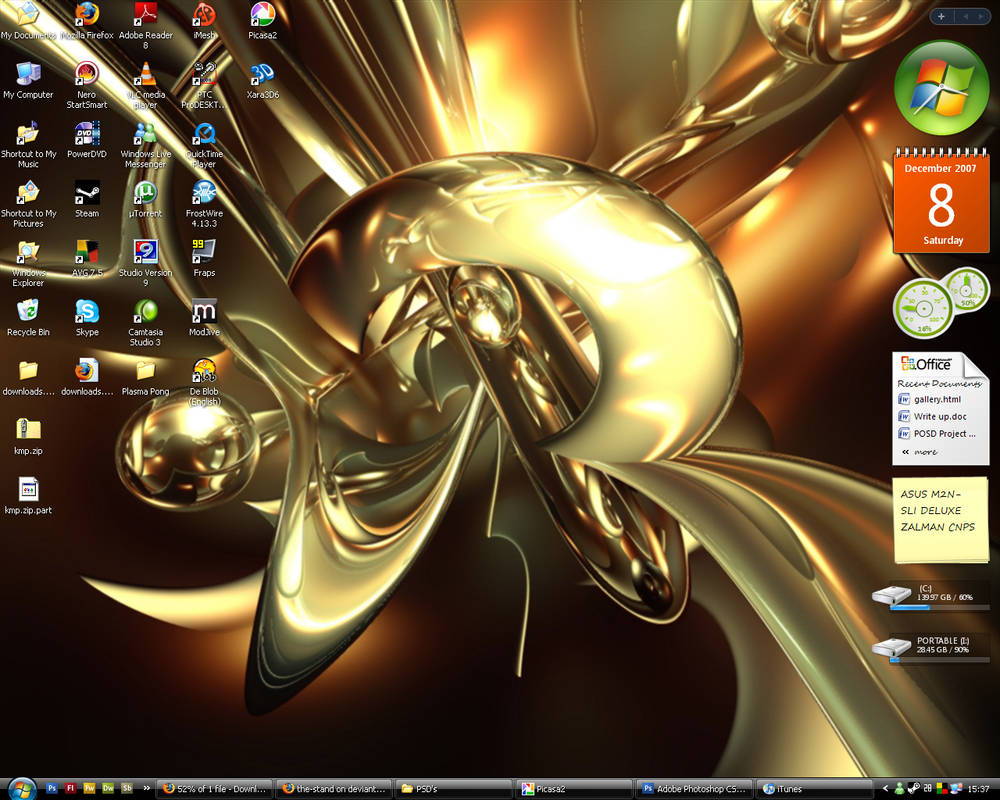Switch to Adobe Photoshop CS taskbar window
Viewport: 1000px width, 800px height.
(x=695, y=789)
